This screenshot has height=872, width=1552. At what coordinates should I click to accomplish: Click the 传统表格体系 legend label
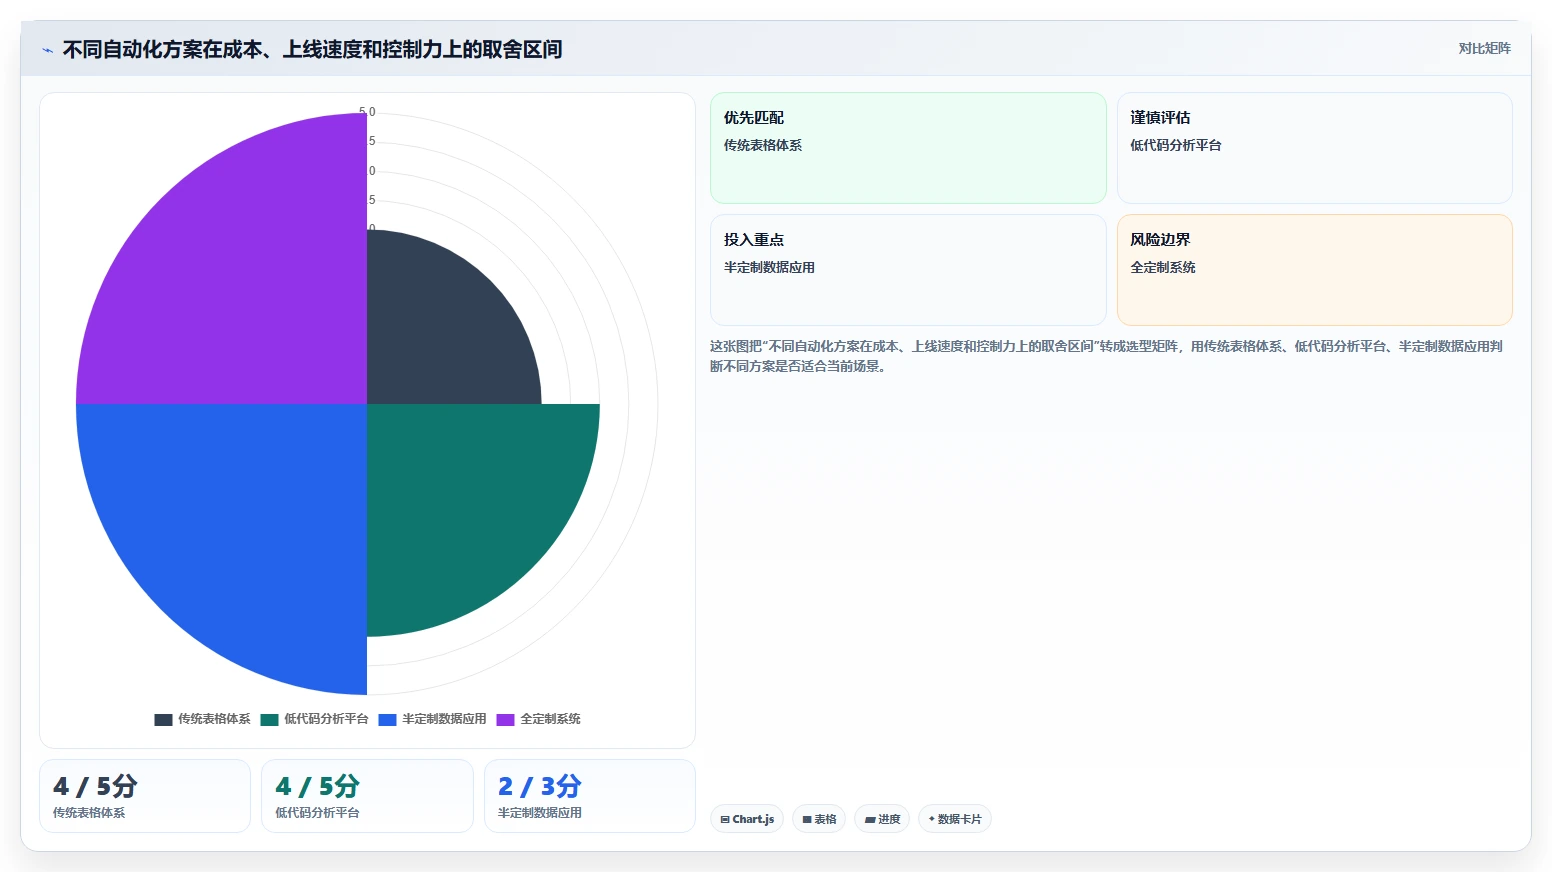click(214, 719)
